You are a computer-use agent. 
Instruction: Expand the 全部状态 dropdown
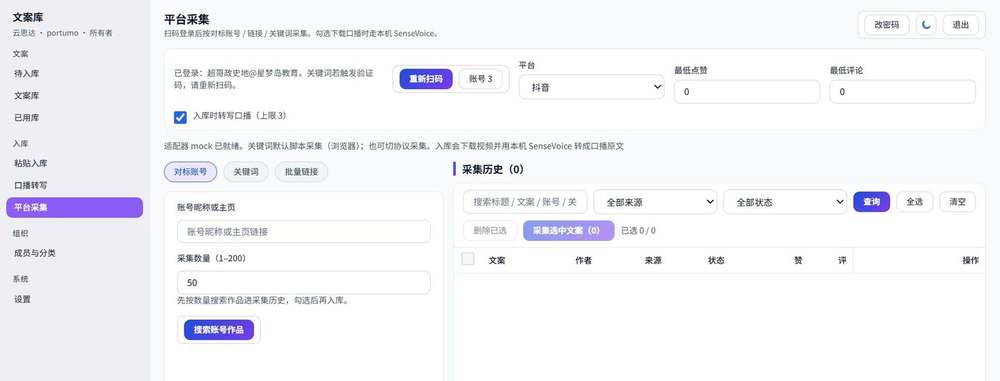click(785, 202)
